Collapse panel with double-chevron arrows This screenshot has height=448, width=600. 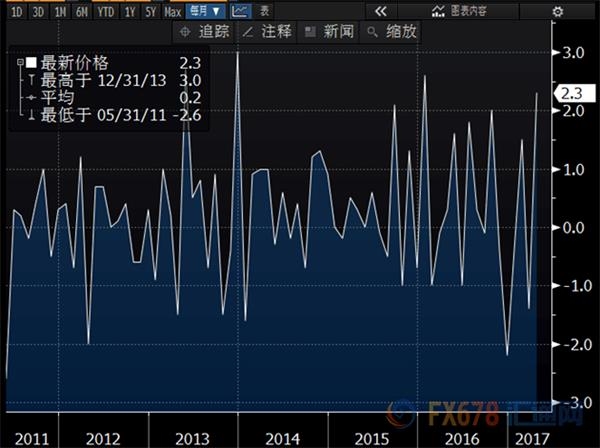click(381, 12)
